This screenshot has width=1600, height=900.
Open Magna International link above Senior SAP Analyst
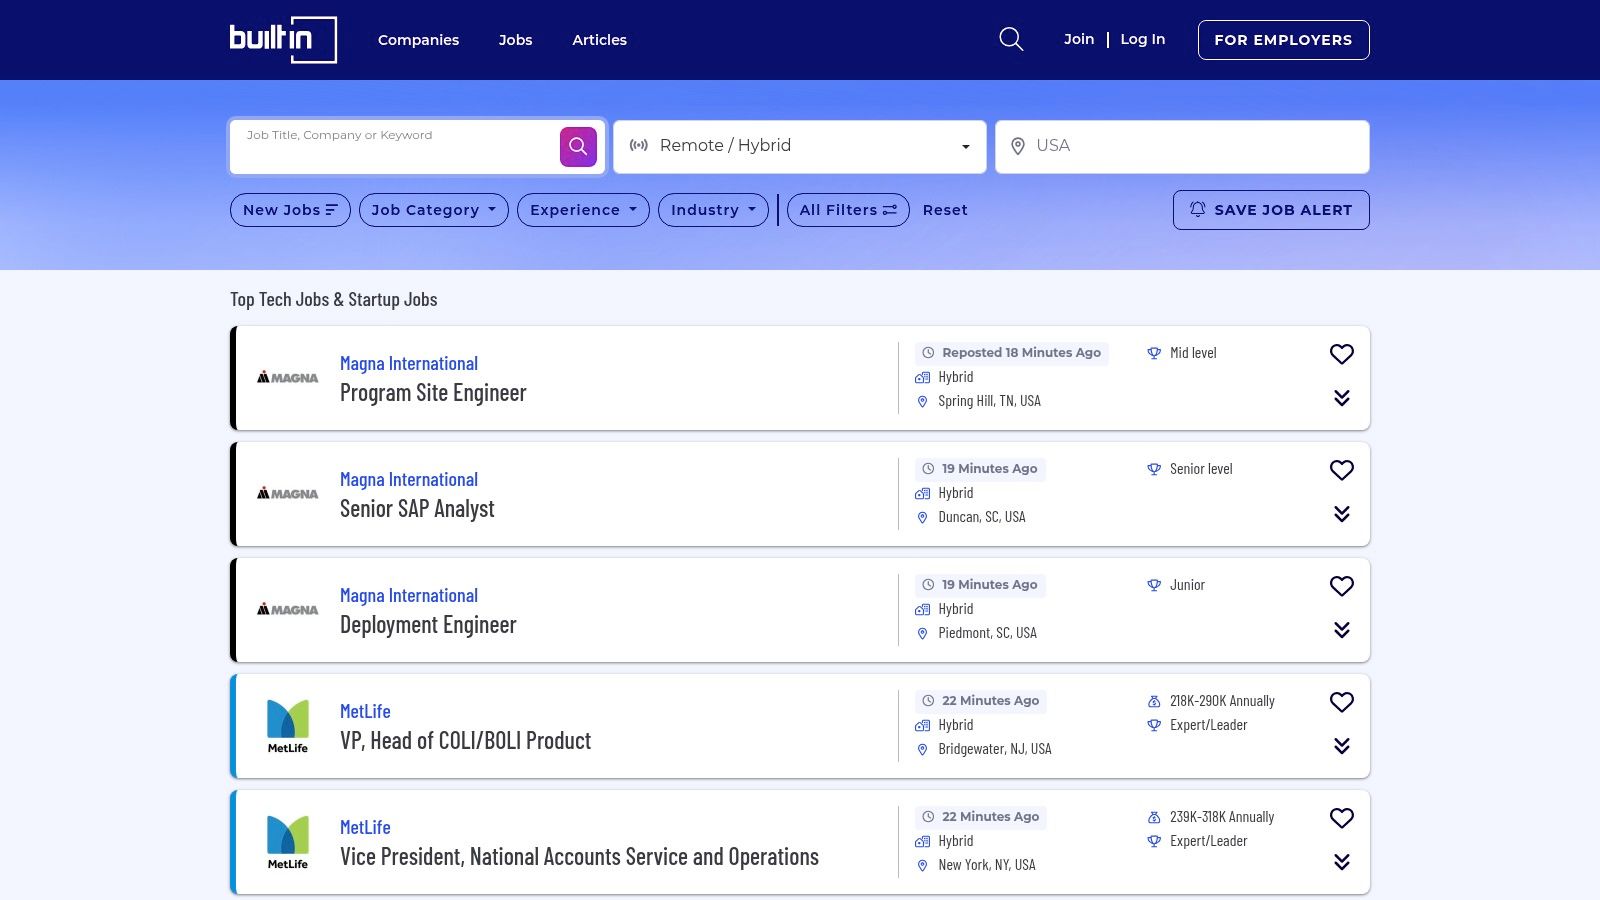[409, 480]
